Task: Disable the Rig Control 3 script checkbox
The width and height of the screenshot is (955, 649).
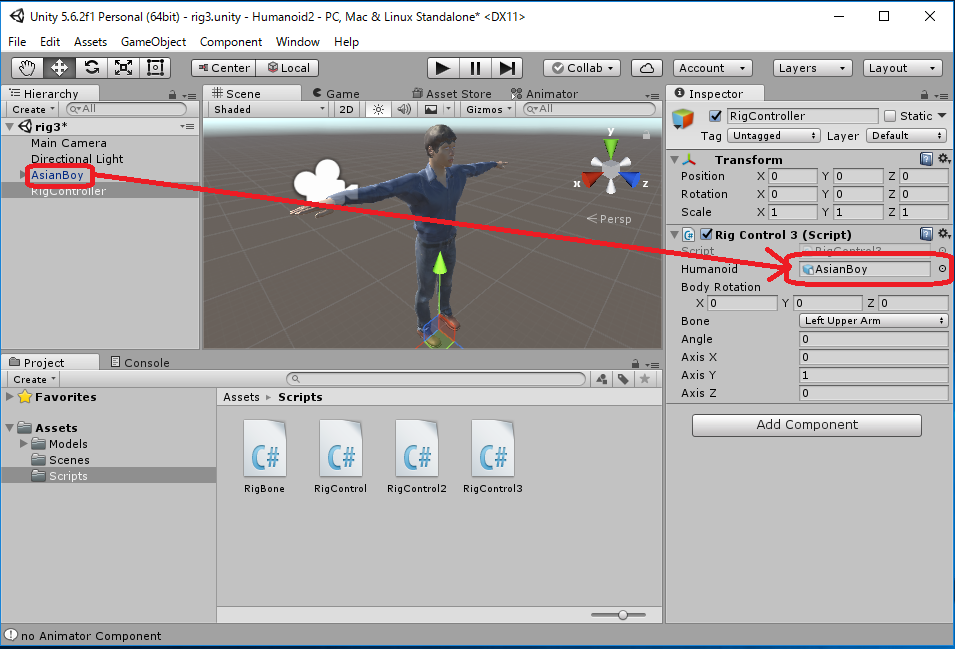Action: [x=707, y=234]
